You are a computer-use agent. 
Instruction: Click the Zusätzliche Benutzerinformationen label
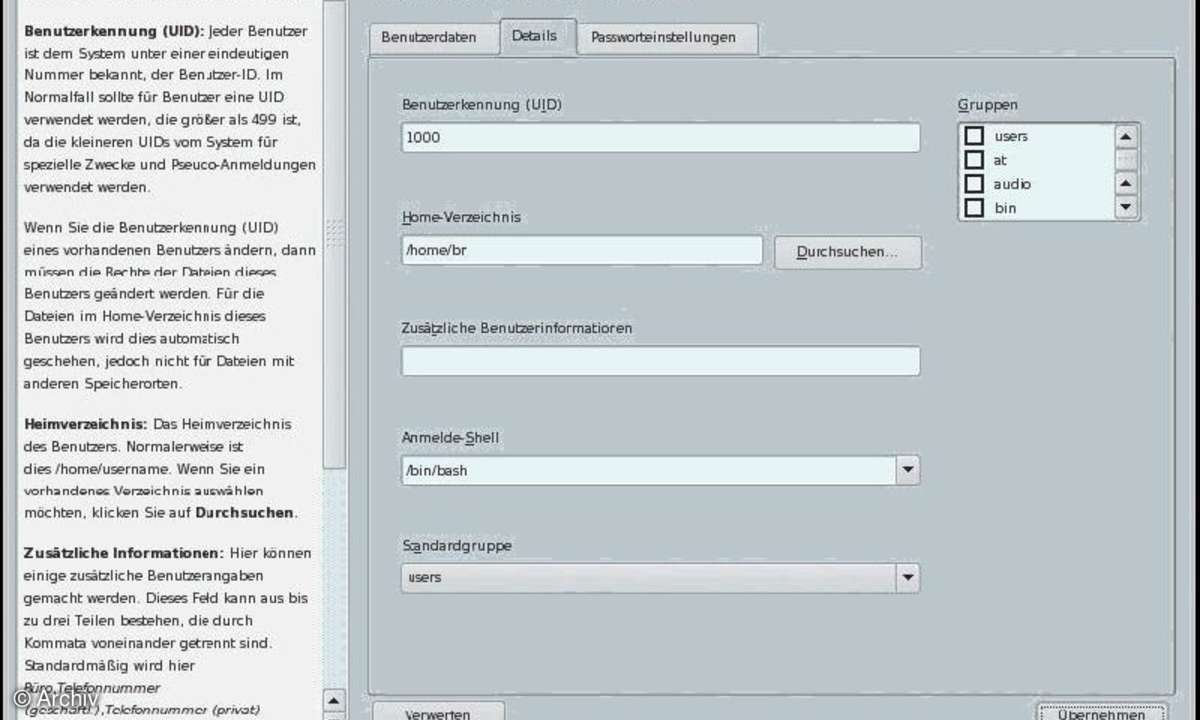coord(517,327)
